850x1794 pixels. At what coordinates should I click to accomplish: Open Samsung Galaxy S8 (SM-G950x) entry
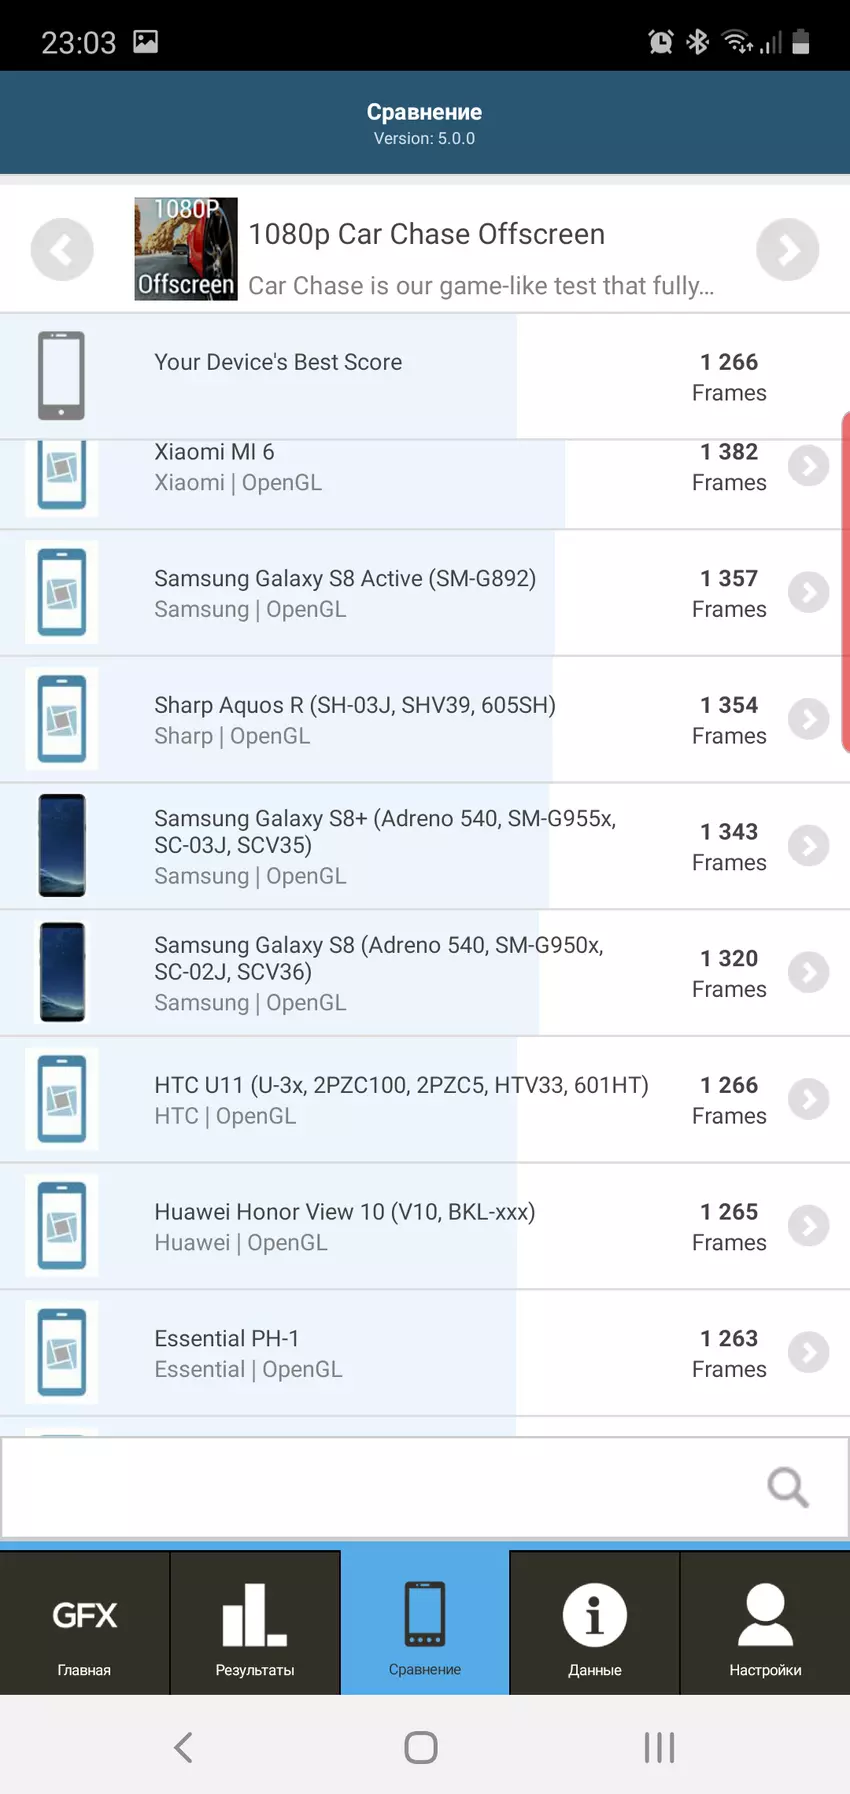pos(378,972)
